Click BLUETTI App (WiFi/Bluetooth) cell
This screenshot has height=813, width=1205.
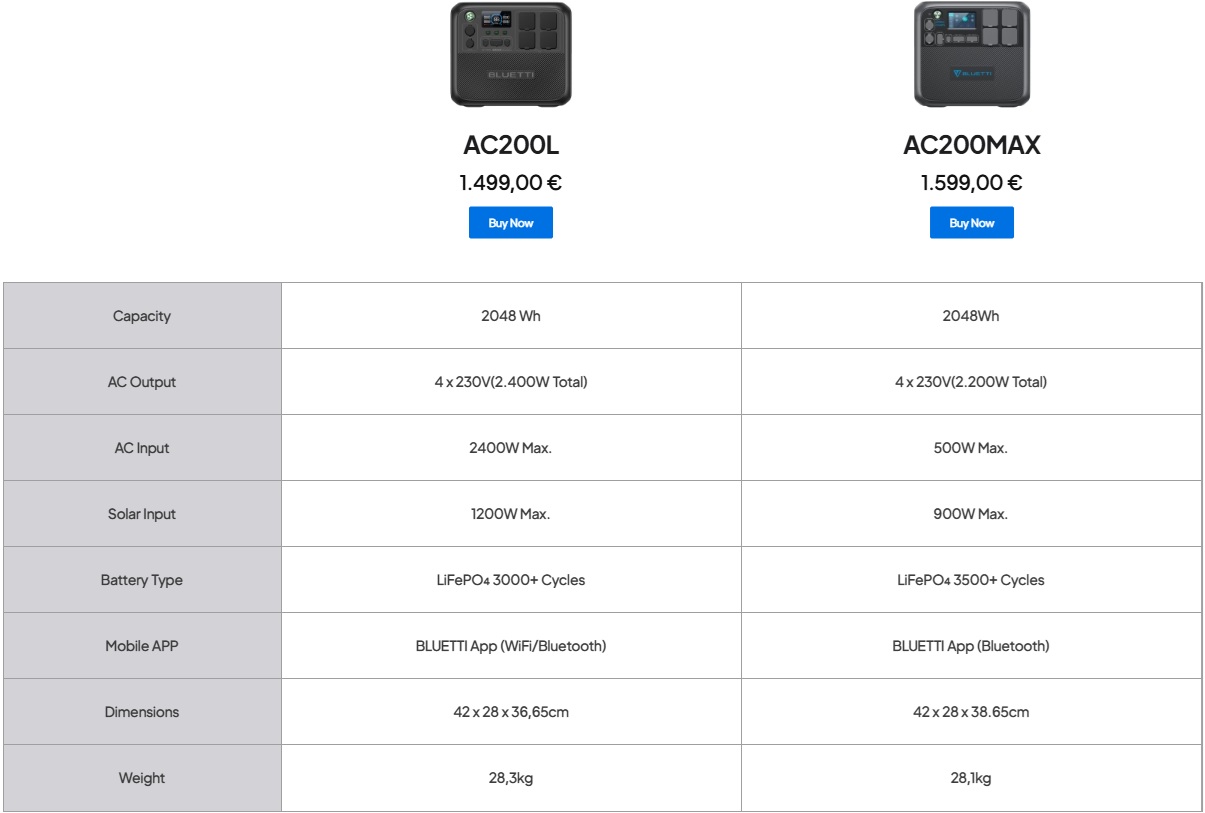point(511,646)
